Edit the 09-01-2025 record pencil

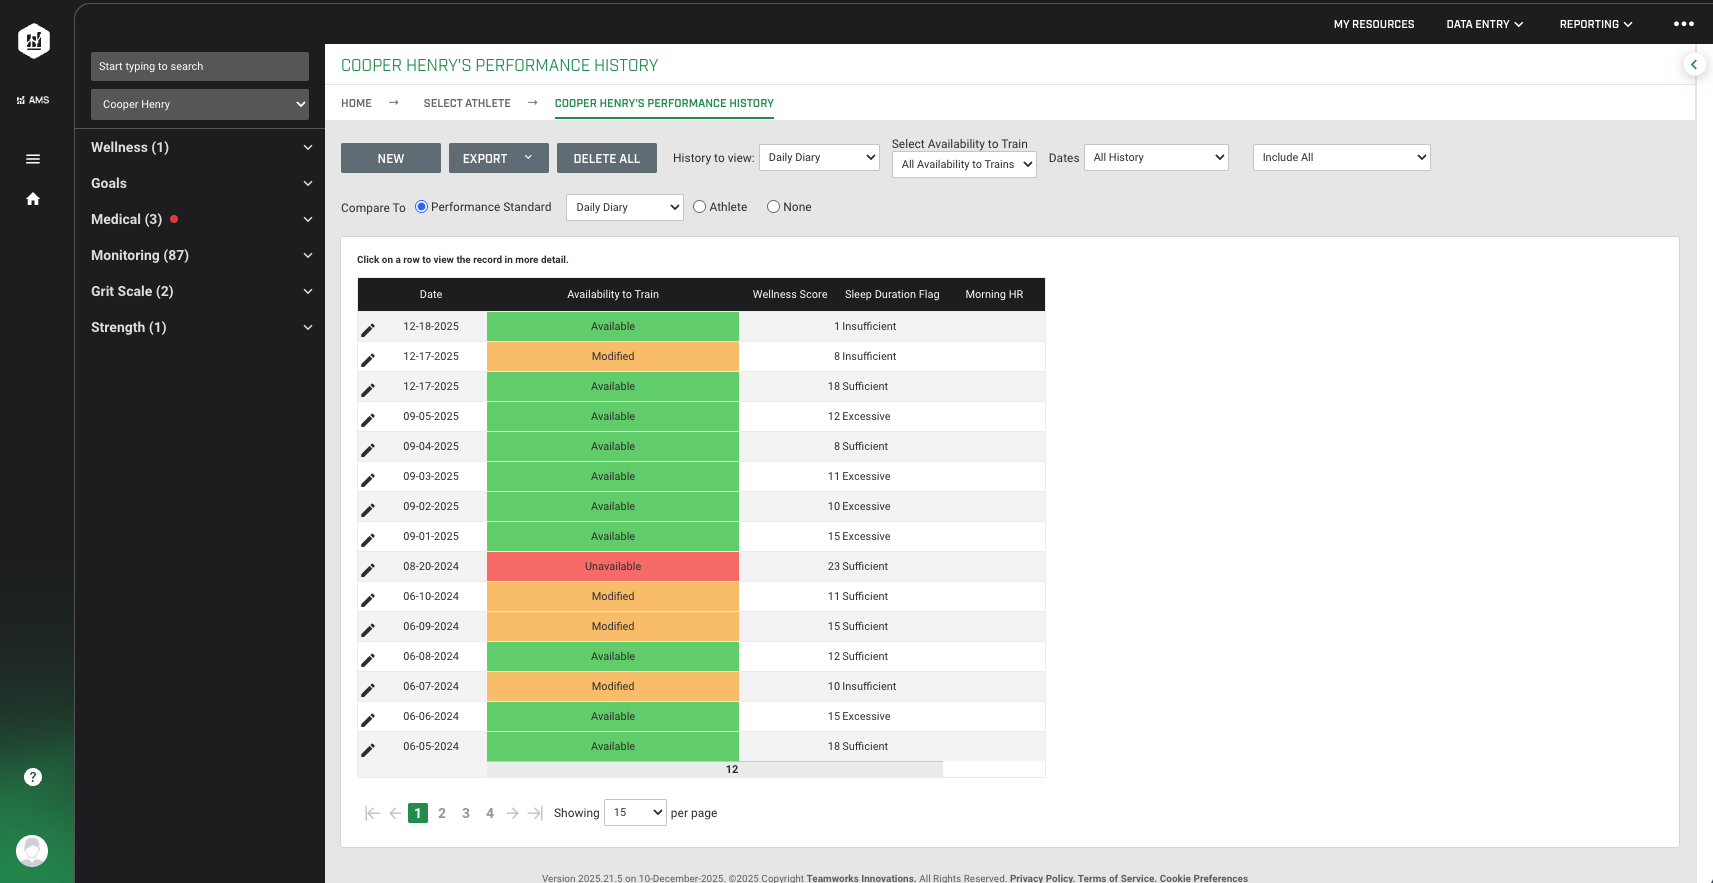pyautogui.click(x=368, y=539)
